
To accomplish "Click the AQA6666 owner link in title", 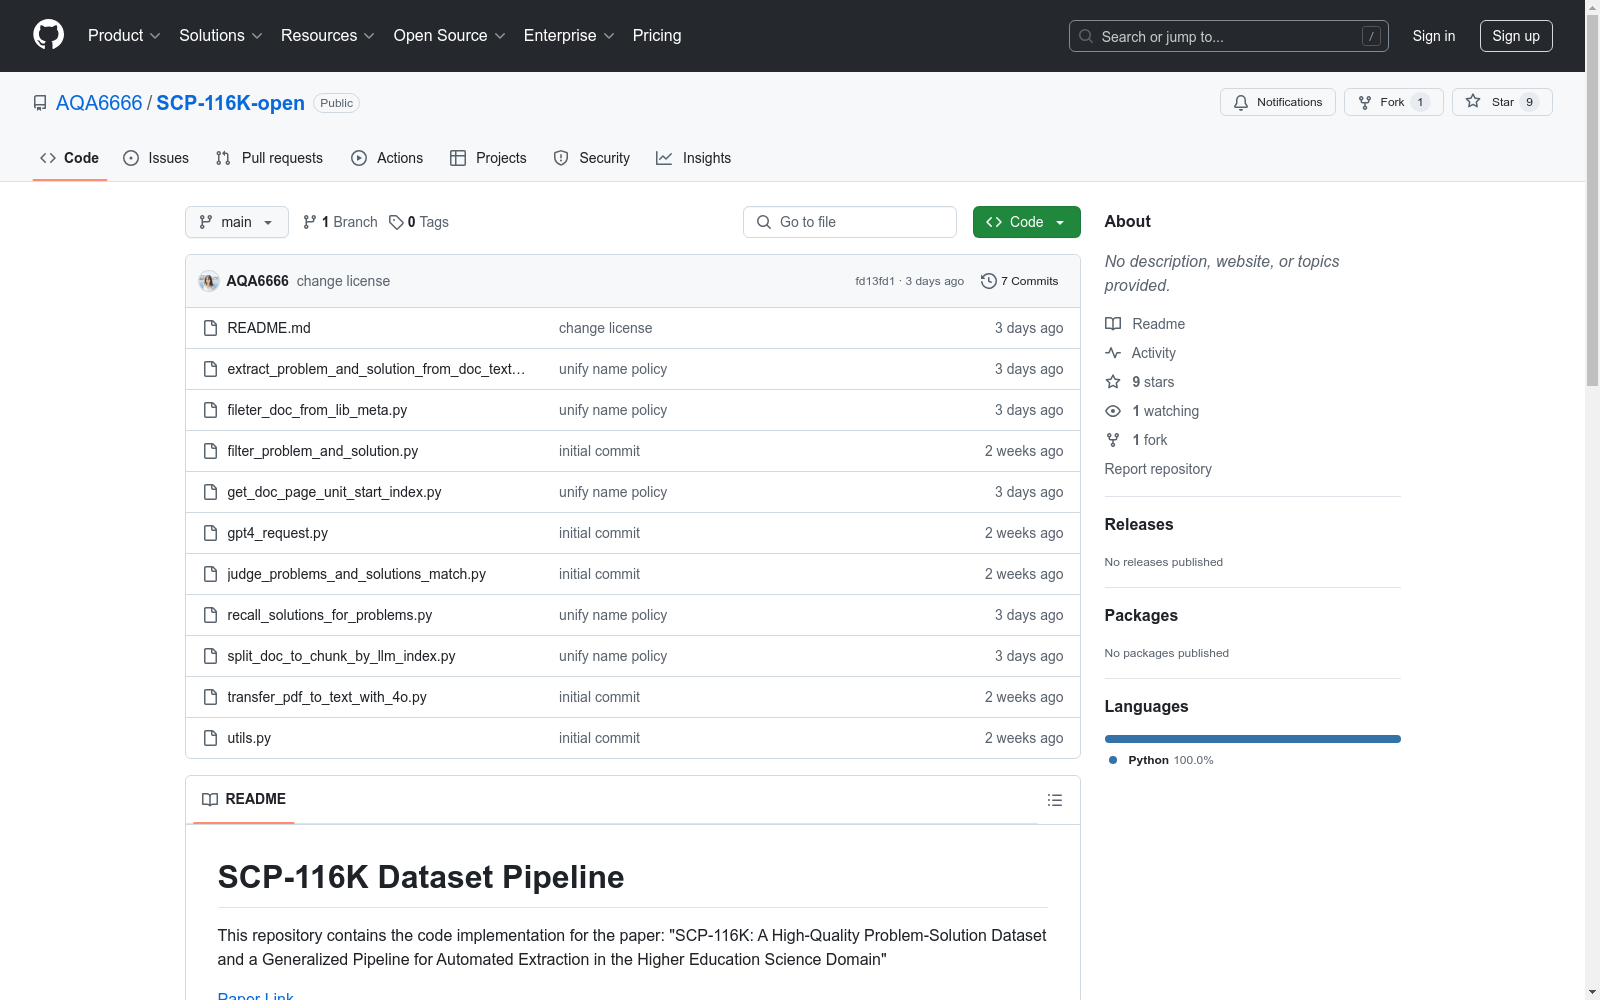I will (x=99, y=103).
